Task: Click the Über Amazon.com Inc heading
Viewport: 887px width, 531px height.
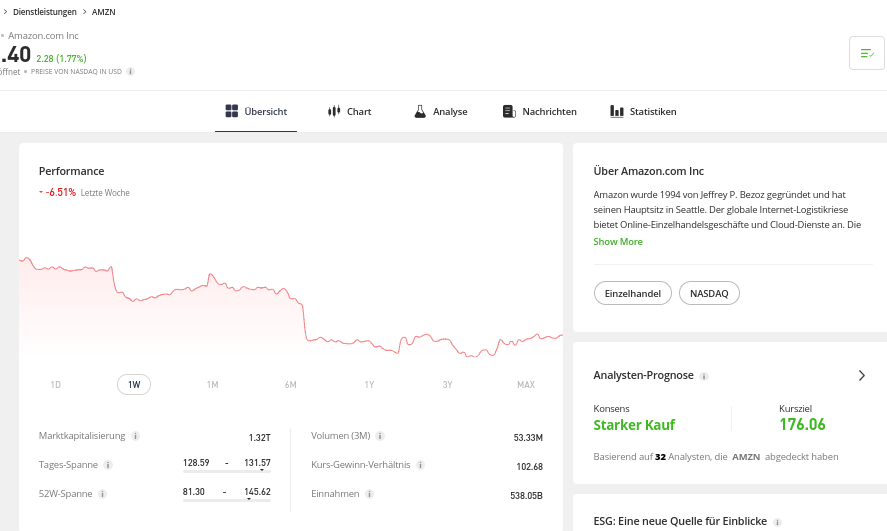Action: pyautogui.click(x=648, y=171)
